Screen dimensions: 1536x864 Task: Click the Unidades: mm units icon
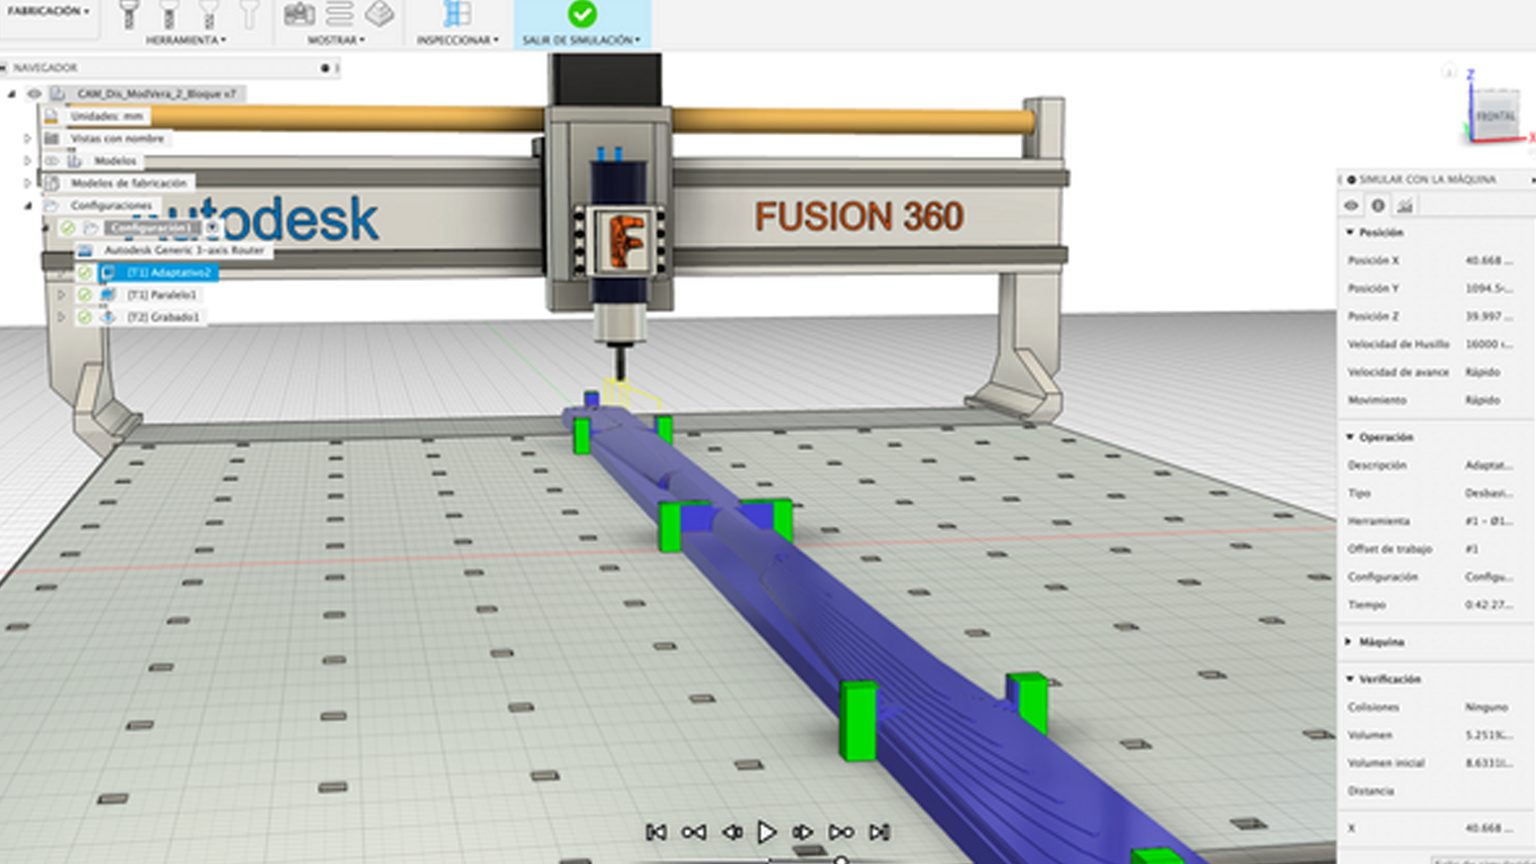click(51, 116)
